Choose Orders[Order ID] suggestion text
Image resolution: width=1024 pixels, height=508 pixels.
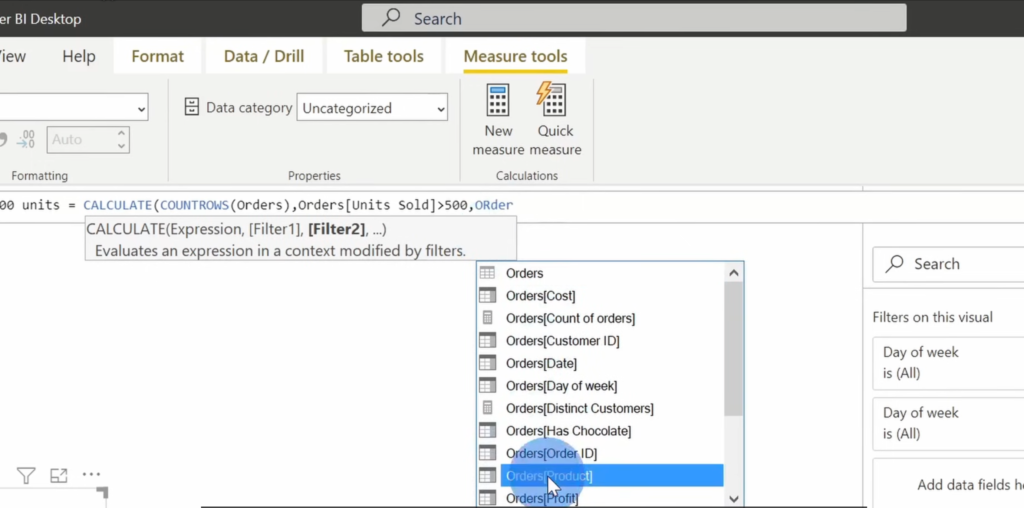pos(551,453)
